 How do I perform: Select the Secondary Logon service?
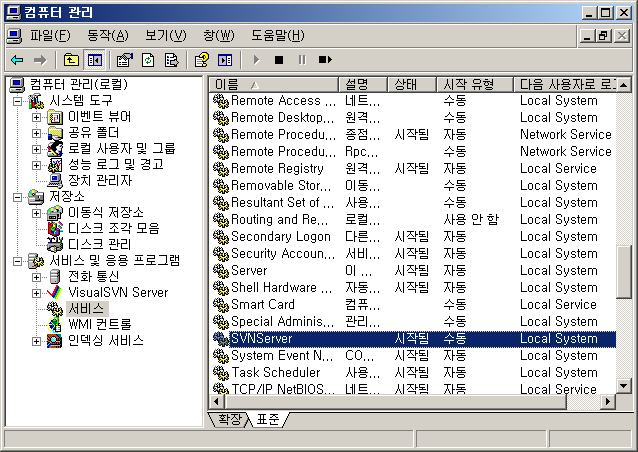point(413,237)
